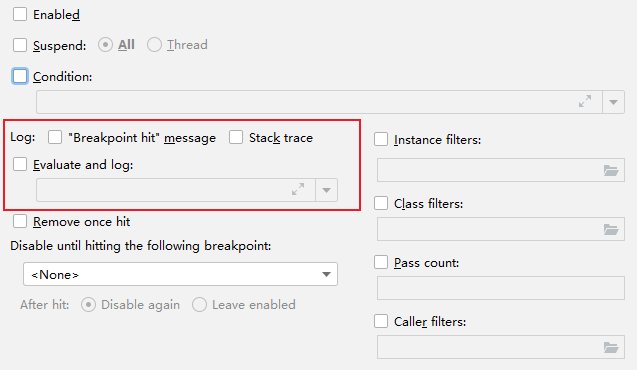Check the Instance filters box
The image size is (637, 370).
pos(381,139)
